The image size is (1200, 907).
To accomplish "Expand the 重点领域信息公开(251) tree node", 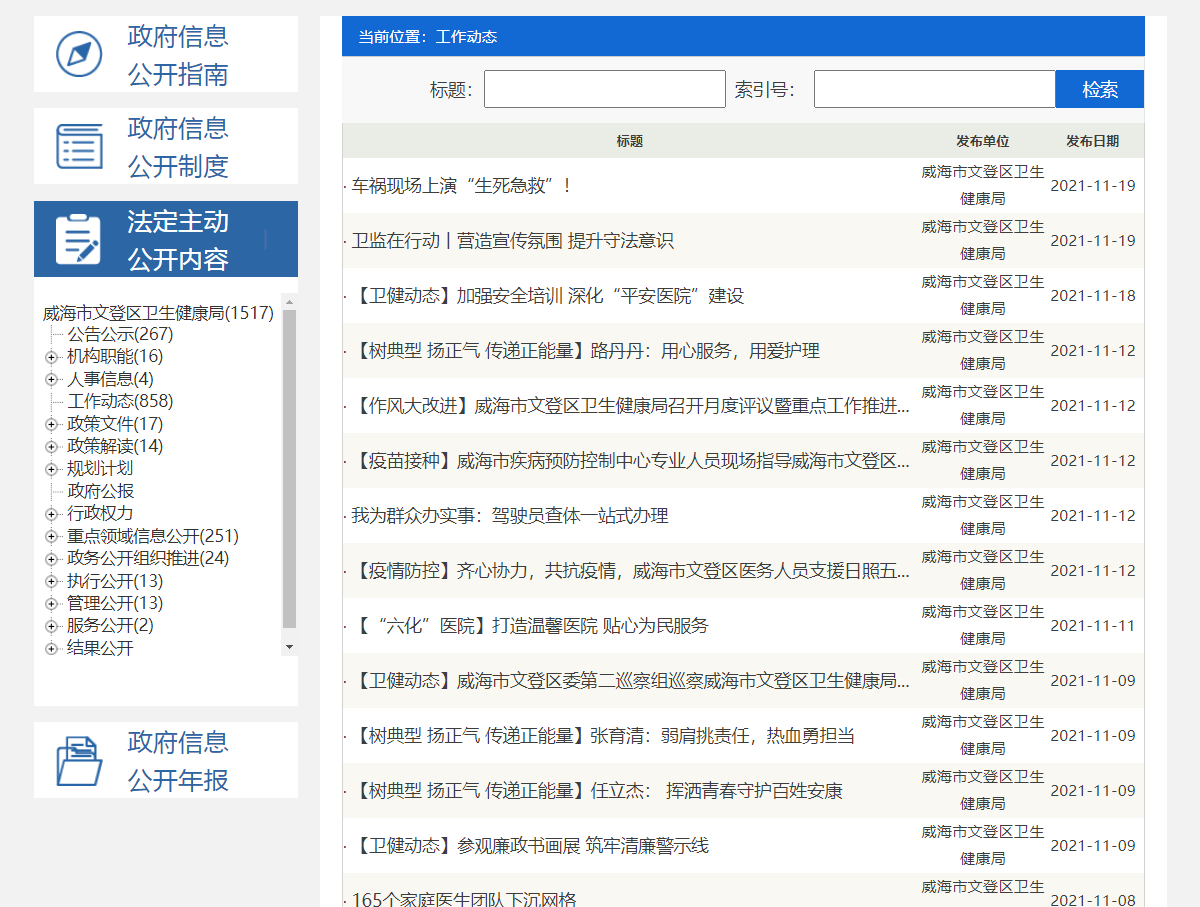I will [52, 537].
